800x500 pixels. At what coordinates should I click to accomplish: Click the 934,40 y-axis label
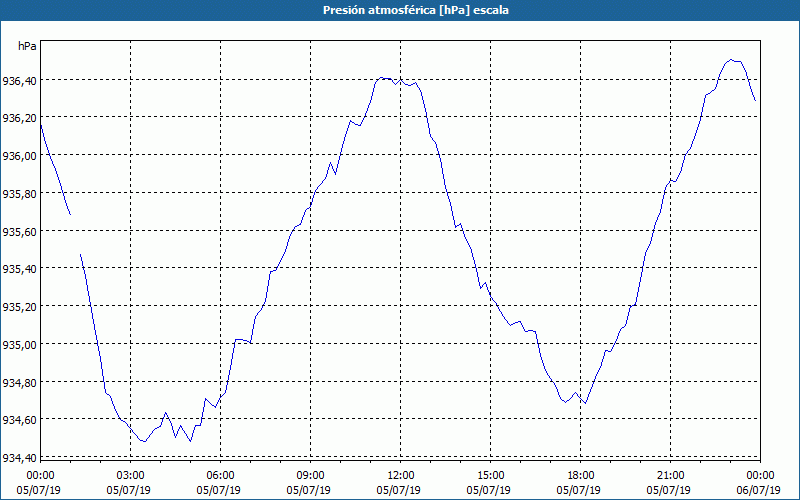click(x=19, y=457)
